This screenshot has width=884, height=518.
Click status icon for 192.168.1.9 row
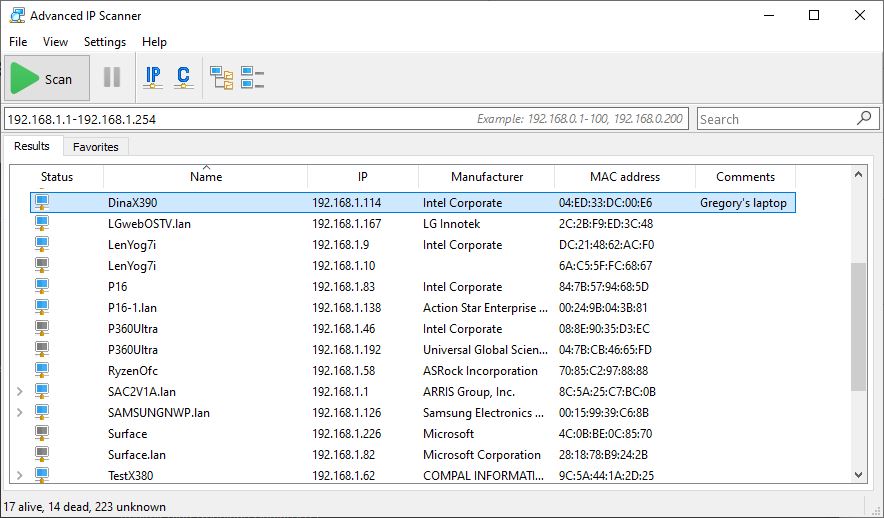coord(41,244)
